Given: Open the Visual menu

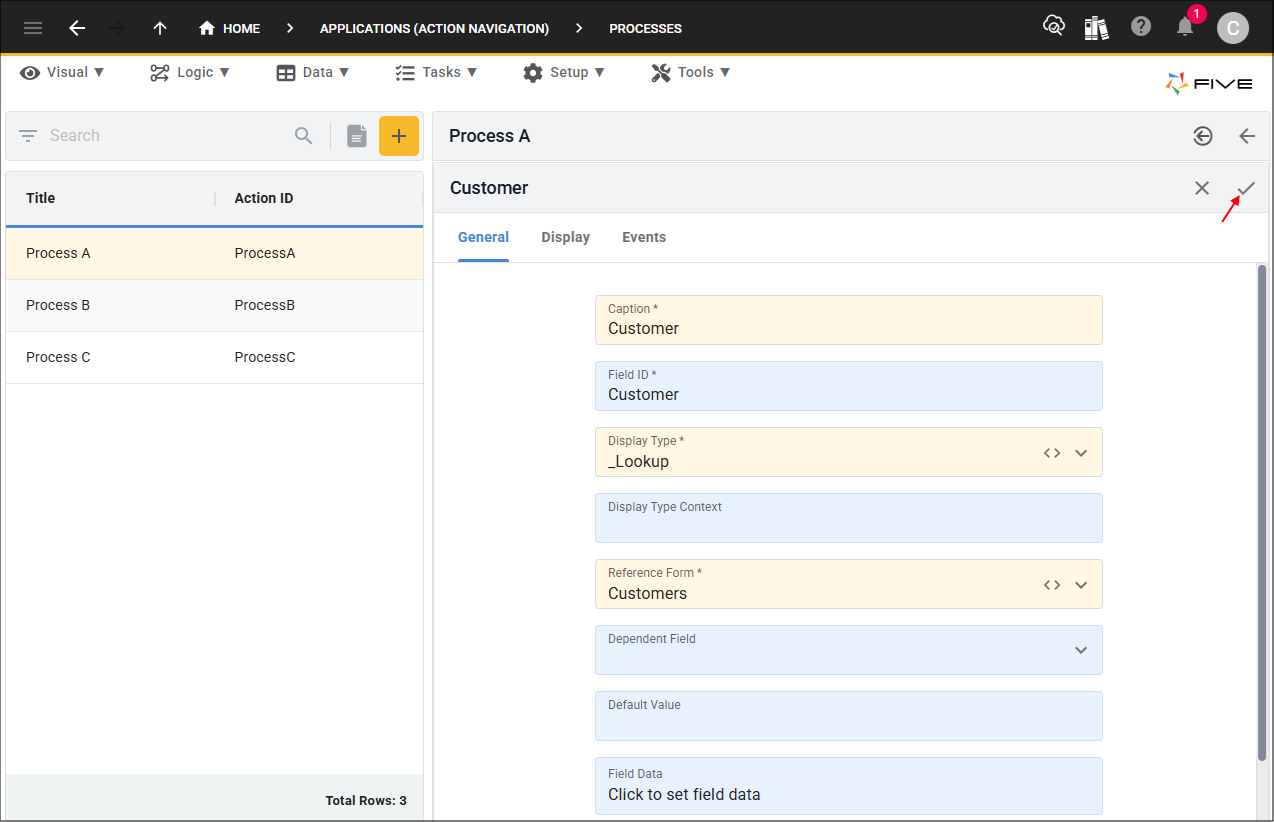Looking at the screenshot, I should 62,72.
